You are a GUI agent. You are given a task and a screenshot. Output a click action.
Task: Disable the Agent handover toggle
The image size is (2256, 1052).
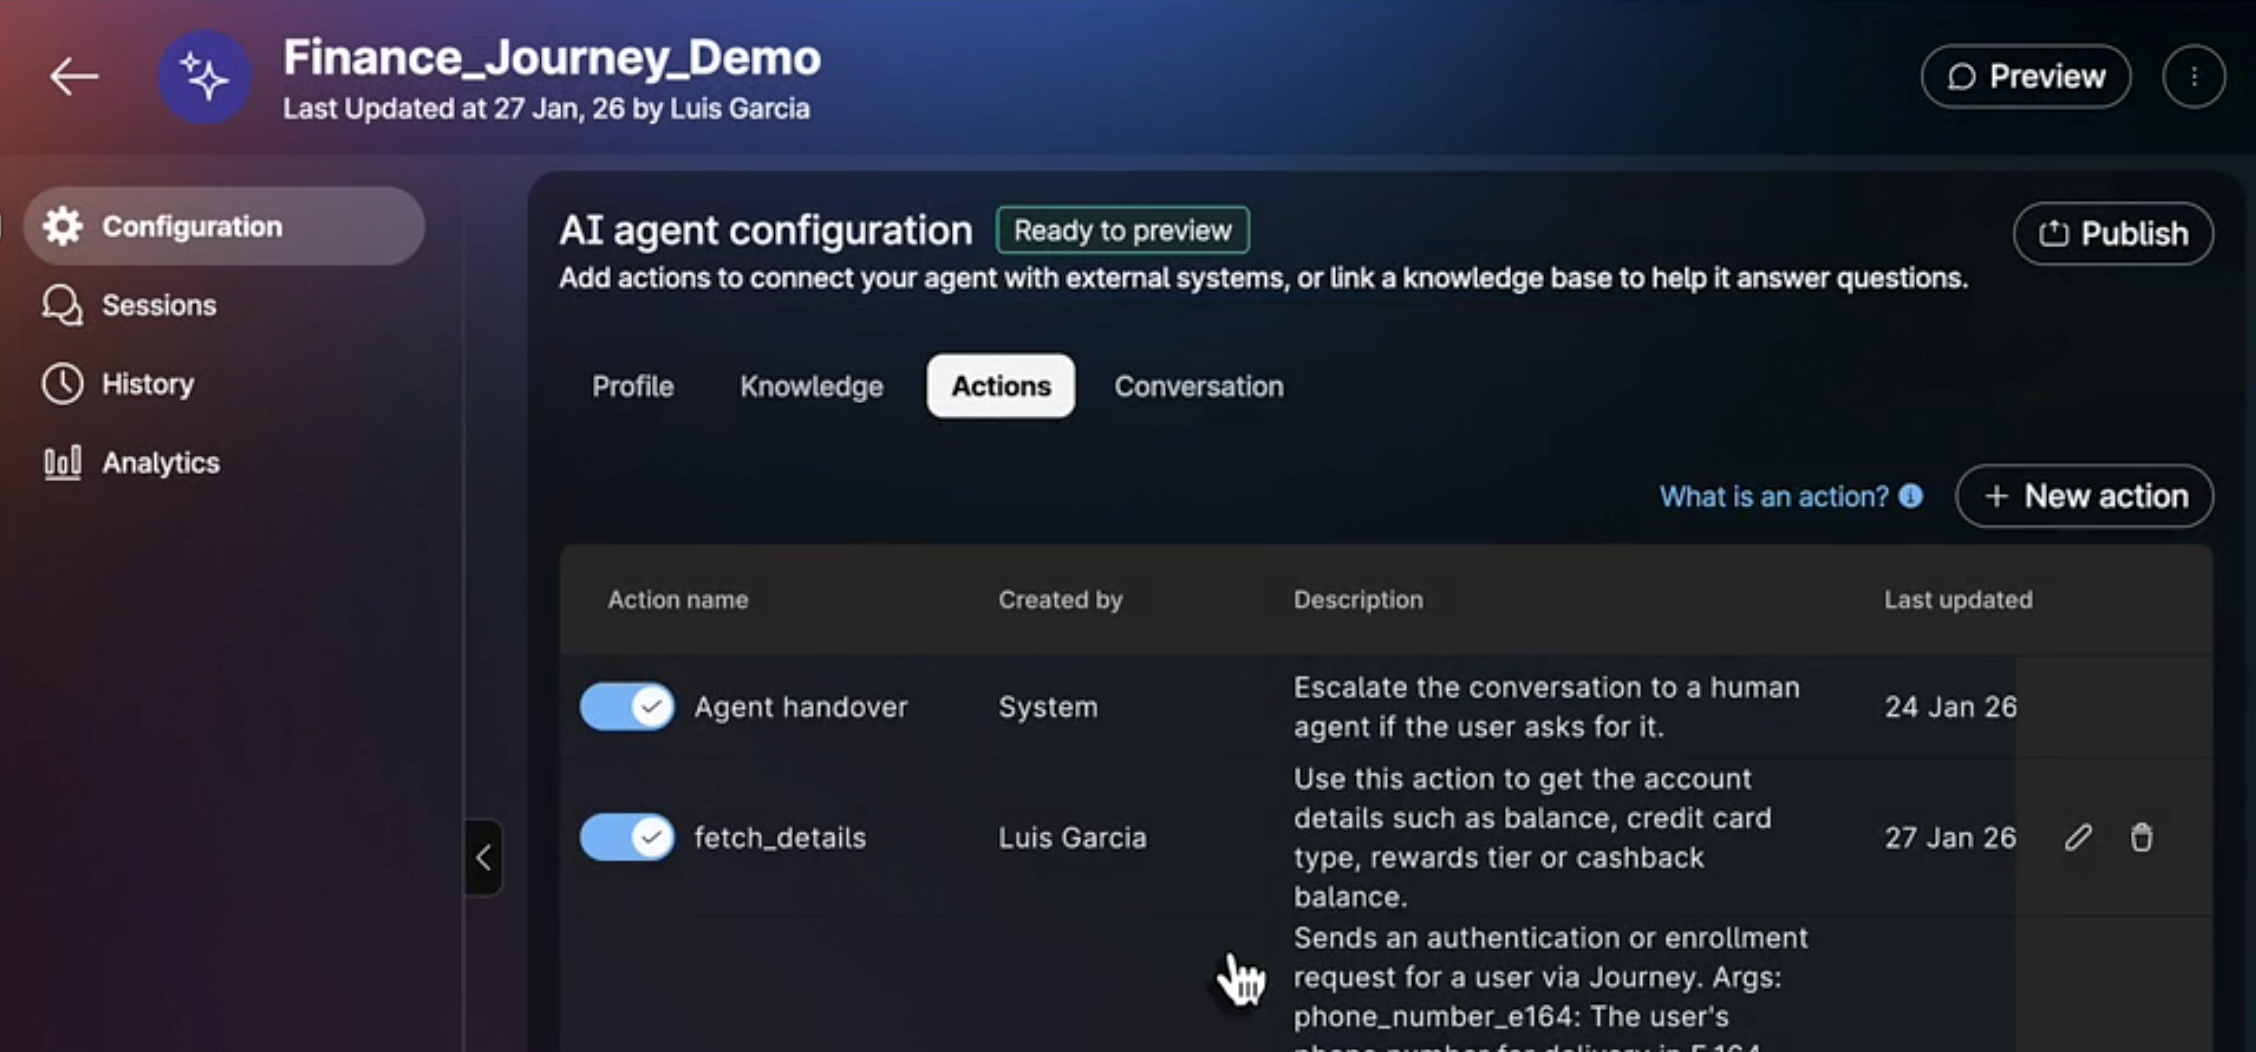tap(628, 707)
